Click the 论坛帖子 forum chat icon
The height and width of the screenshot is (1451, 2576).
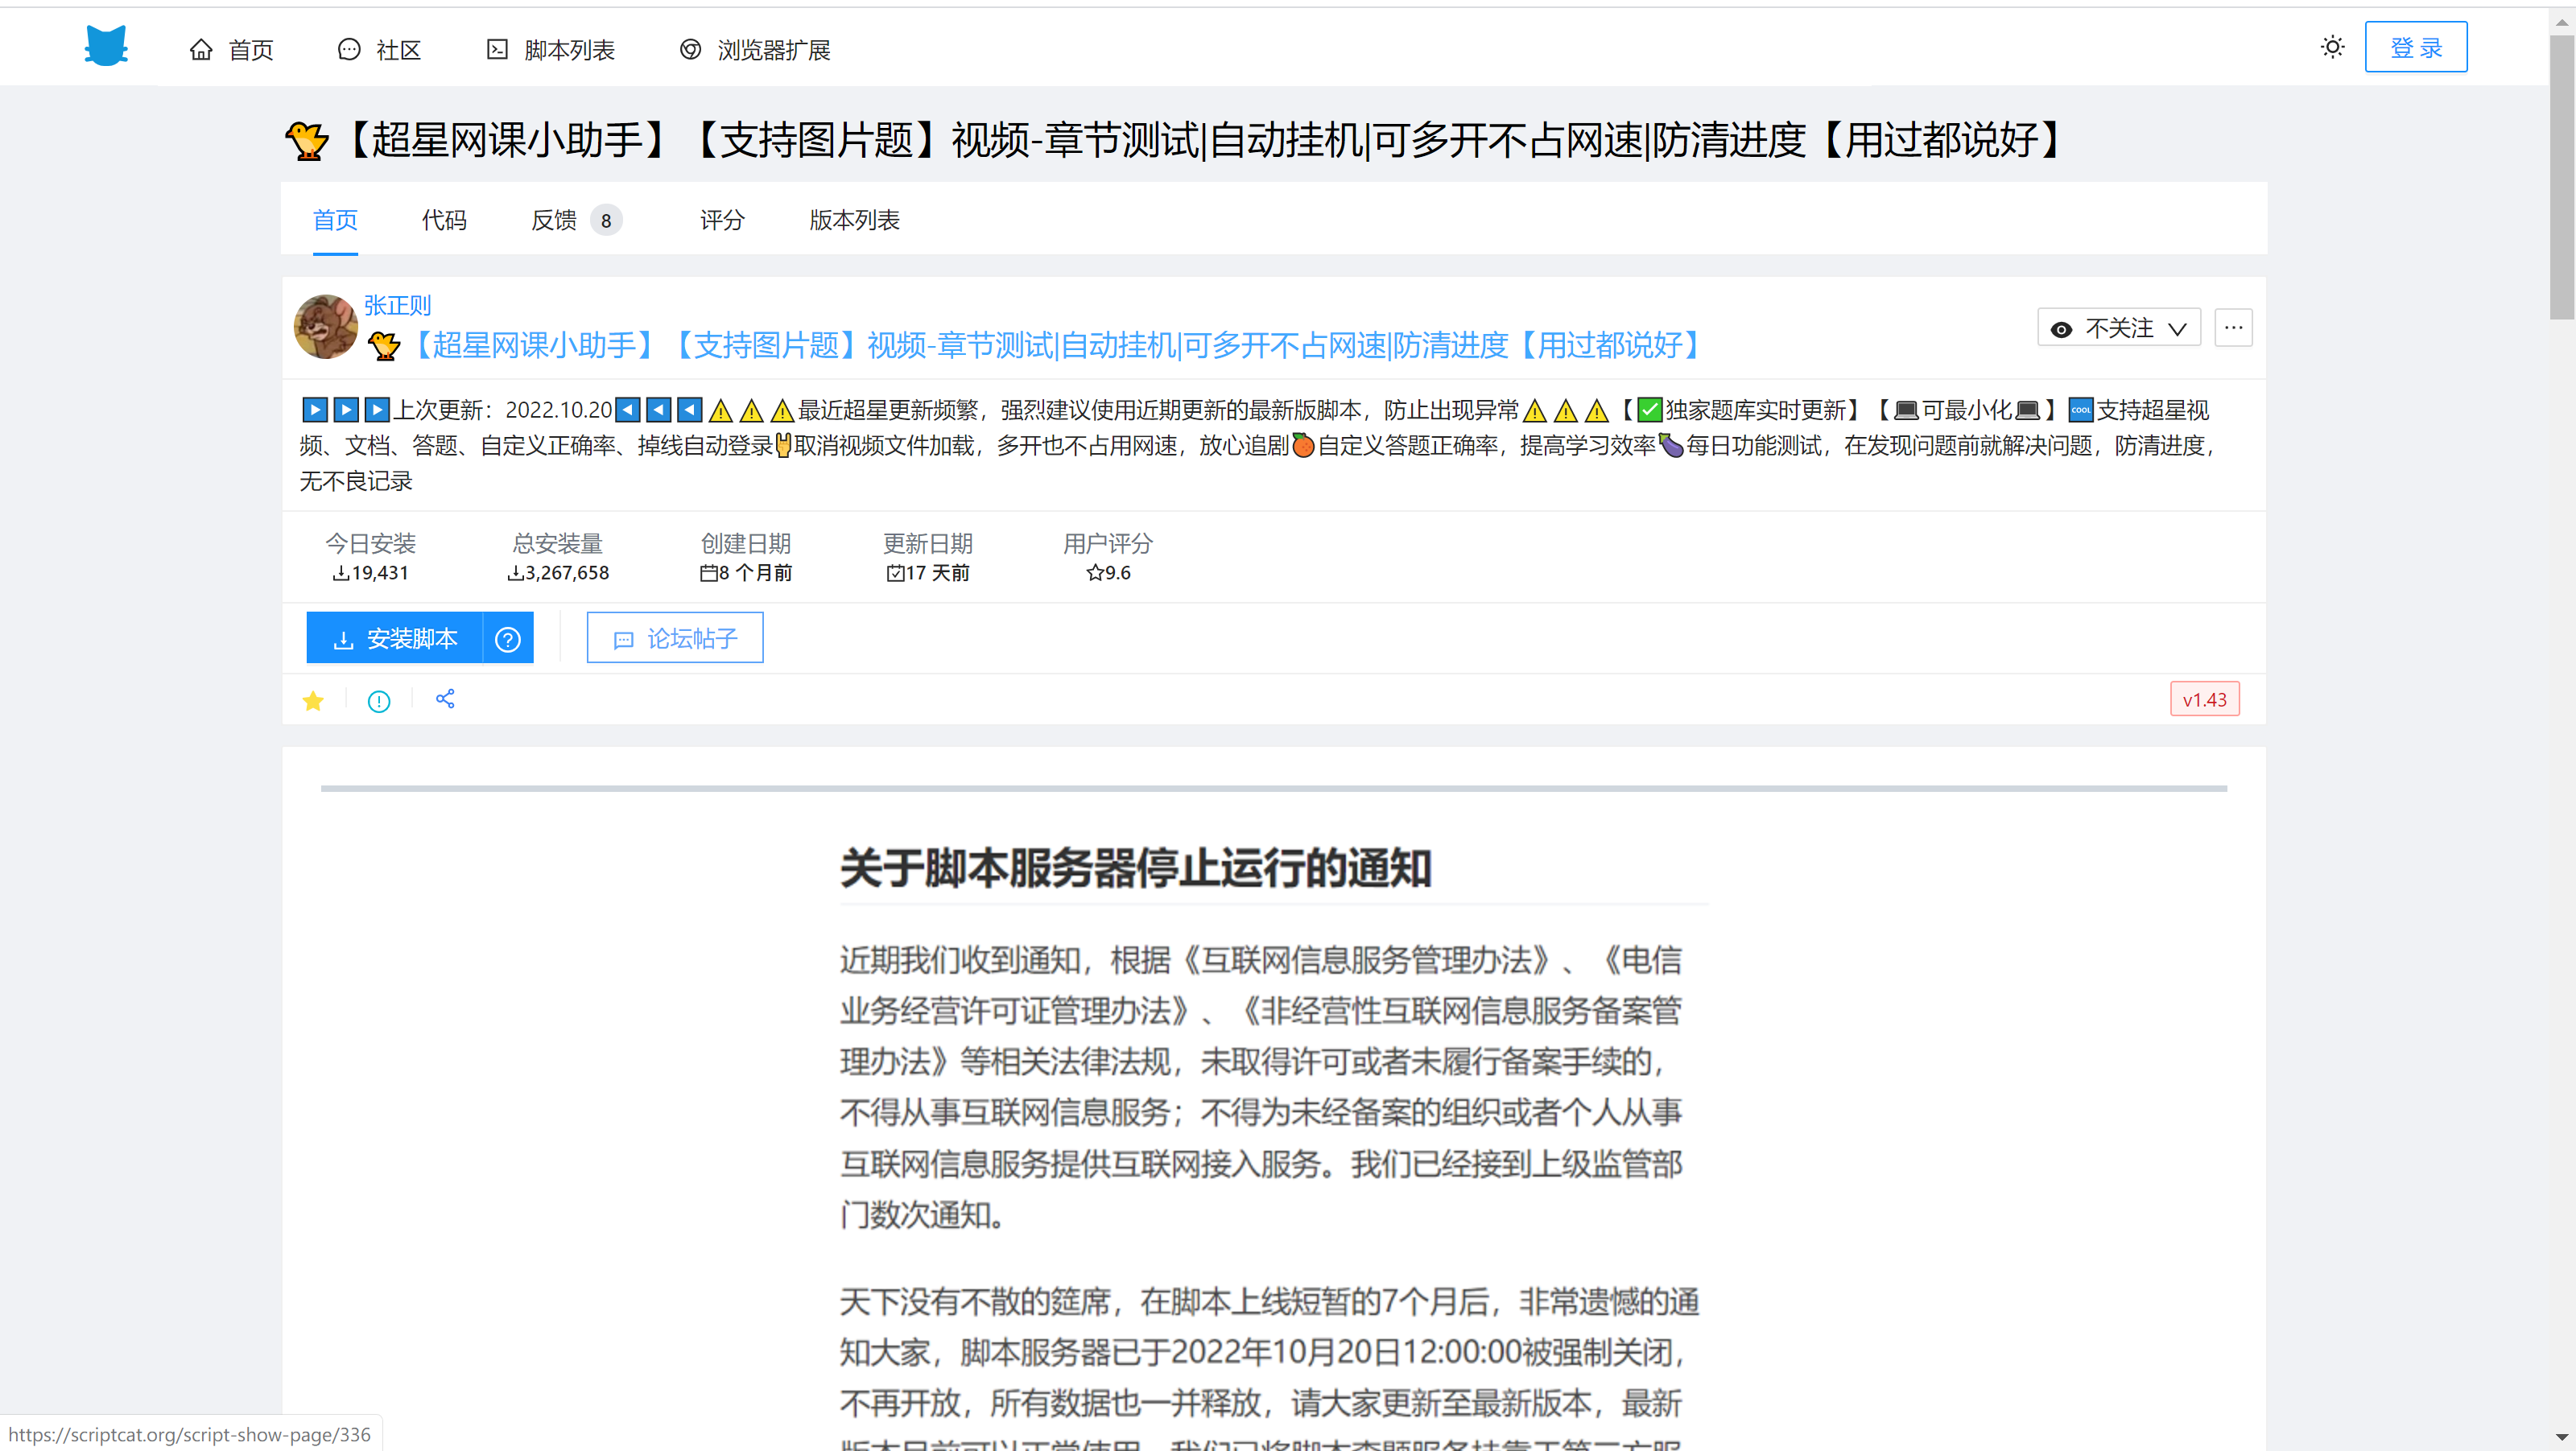coord(624,638)
